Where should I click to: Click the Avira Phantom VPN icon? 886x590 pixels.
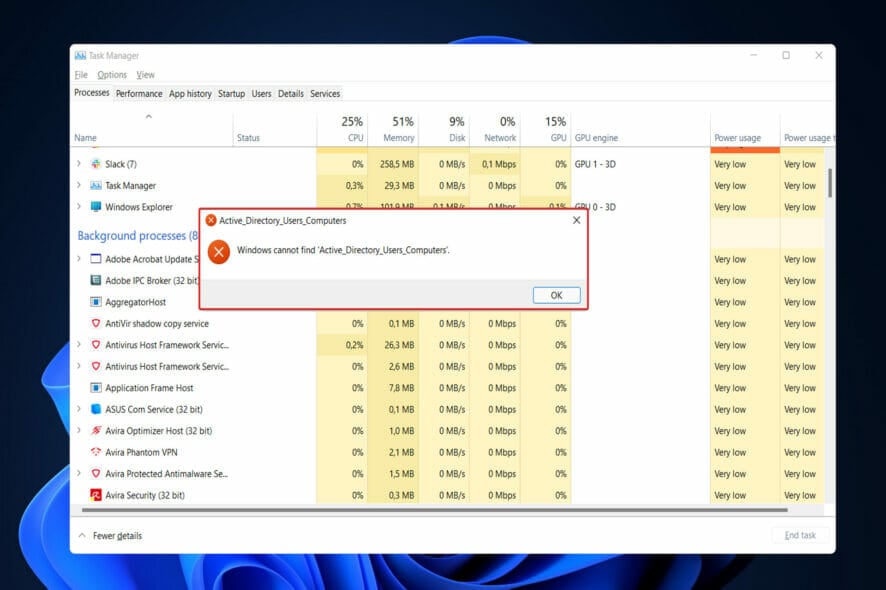[95, 452]
